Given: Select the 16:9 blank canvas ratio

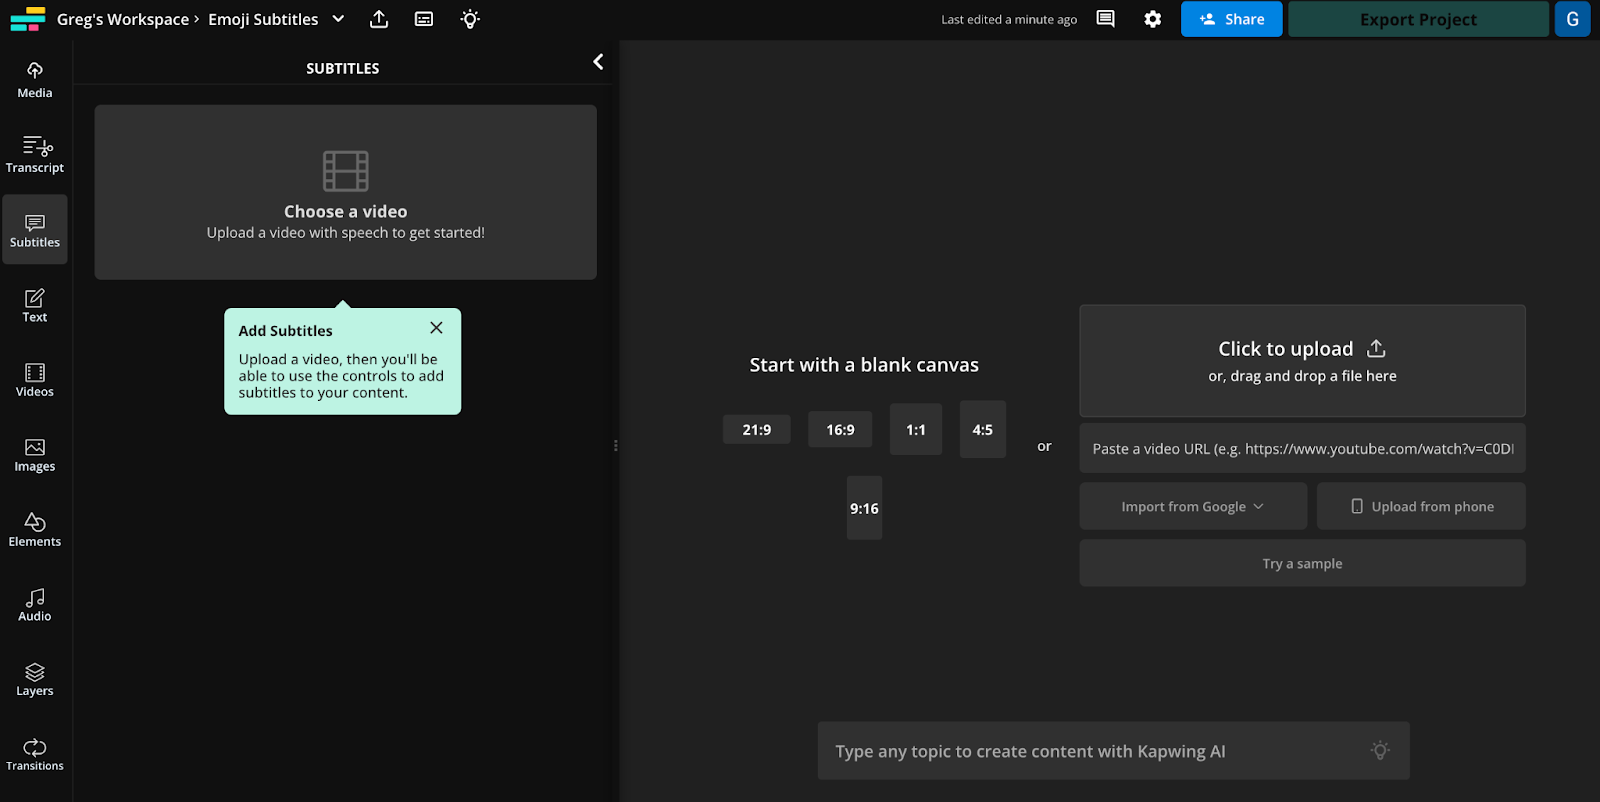Looking at the screenshot, I should (x=840, y=430).
